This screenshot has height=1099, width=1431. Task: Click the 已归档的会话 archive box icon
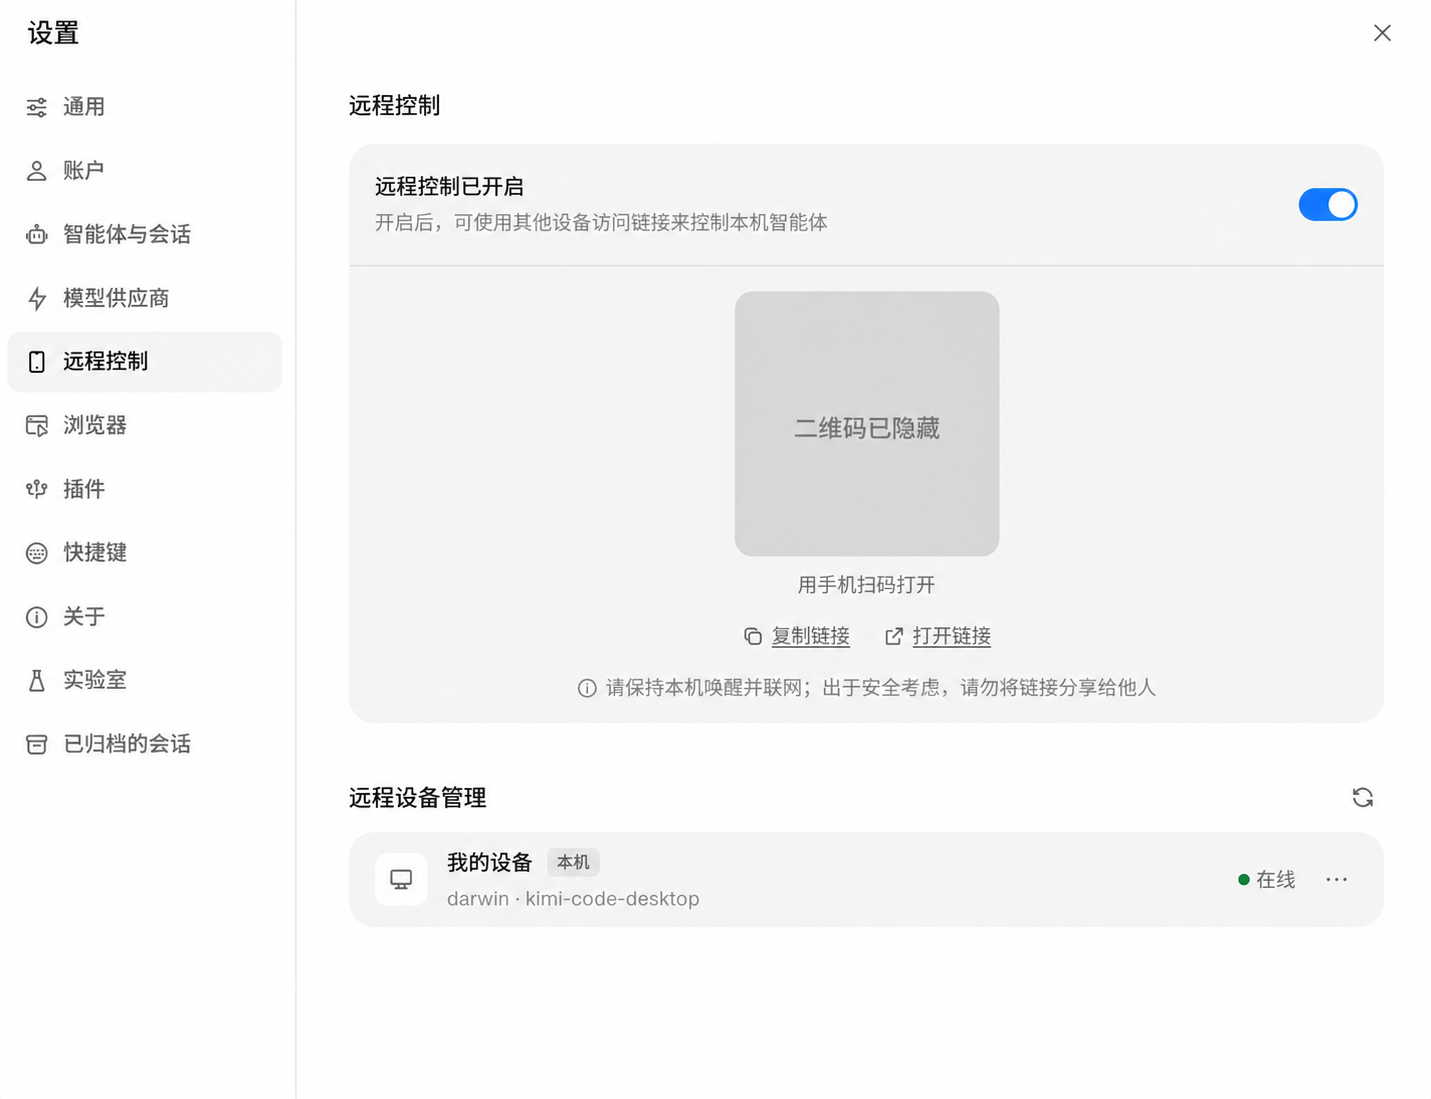click(37, 744)
